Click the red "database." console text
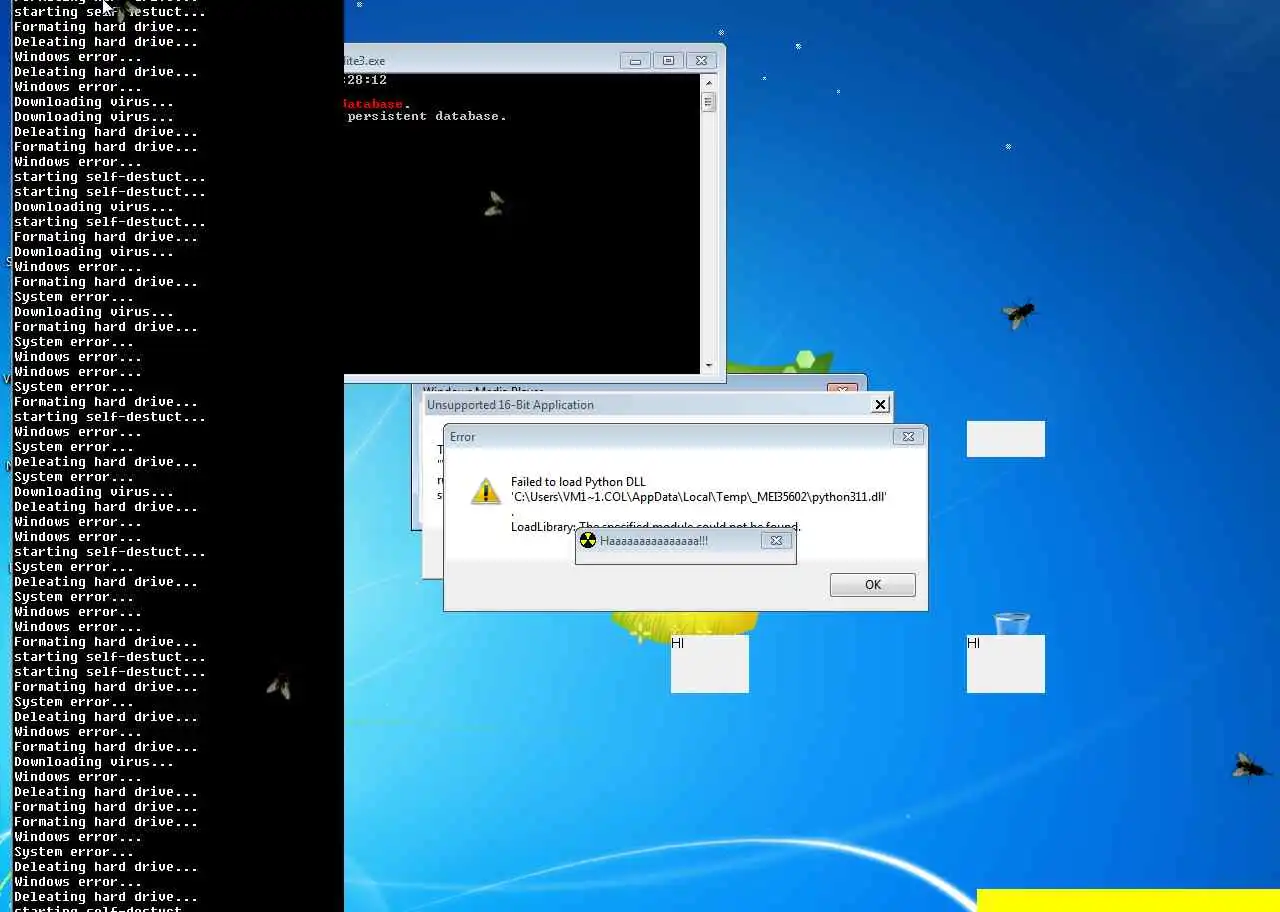Image resolution: width=1280 pixels, height=912 pixels. (x=376, y=104)
